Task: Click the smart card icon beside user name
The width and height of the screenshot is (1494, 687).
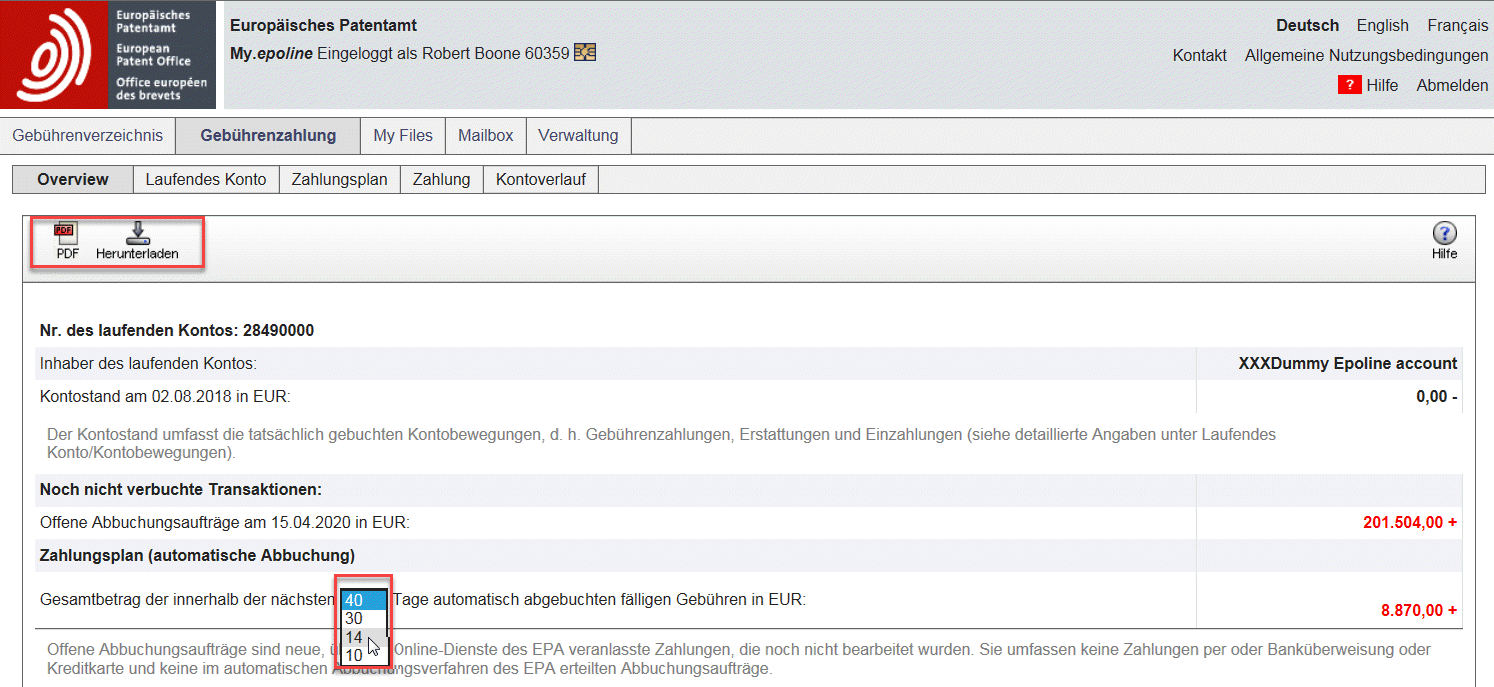Action: [585, 52]
